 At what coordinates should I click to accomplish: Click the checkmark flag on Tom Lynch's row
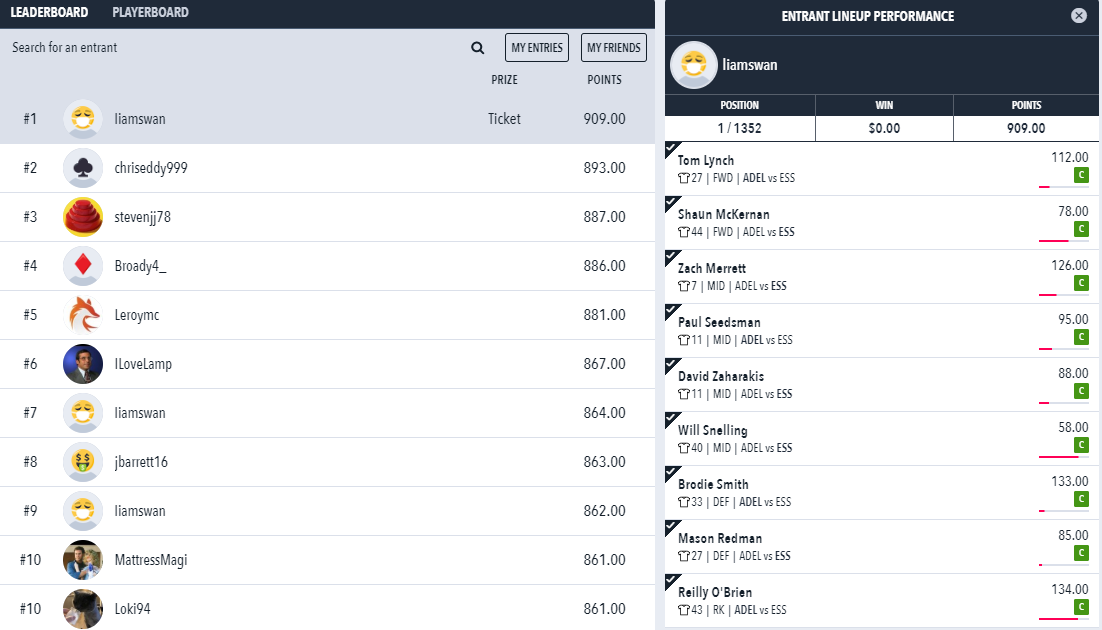[x=672, y=148]
